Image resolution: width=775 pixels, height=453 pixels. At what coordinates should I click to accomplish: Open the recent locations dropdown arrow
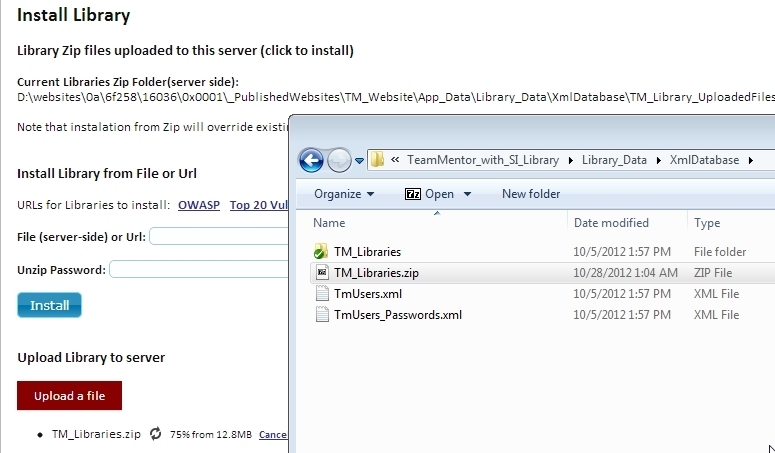coord(357,161)
